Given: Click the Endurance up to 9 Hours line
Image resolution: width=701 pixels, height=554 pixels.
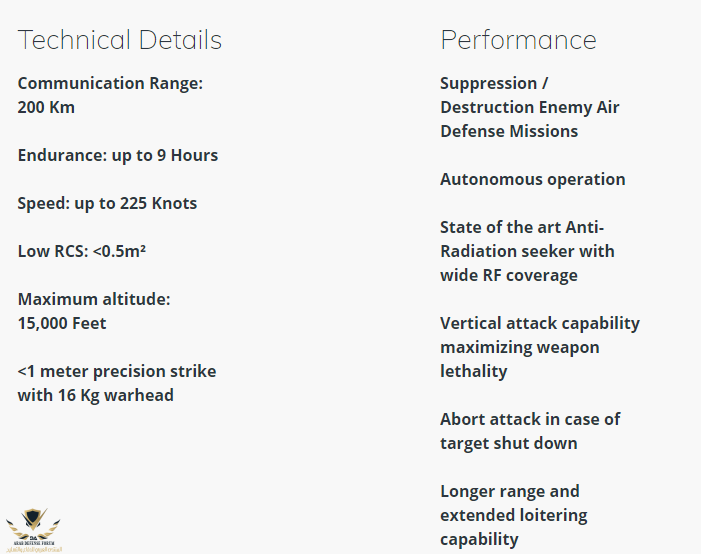Looking at the screenshot, I should point(117,155).
